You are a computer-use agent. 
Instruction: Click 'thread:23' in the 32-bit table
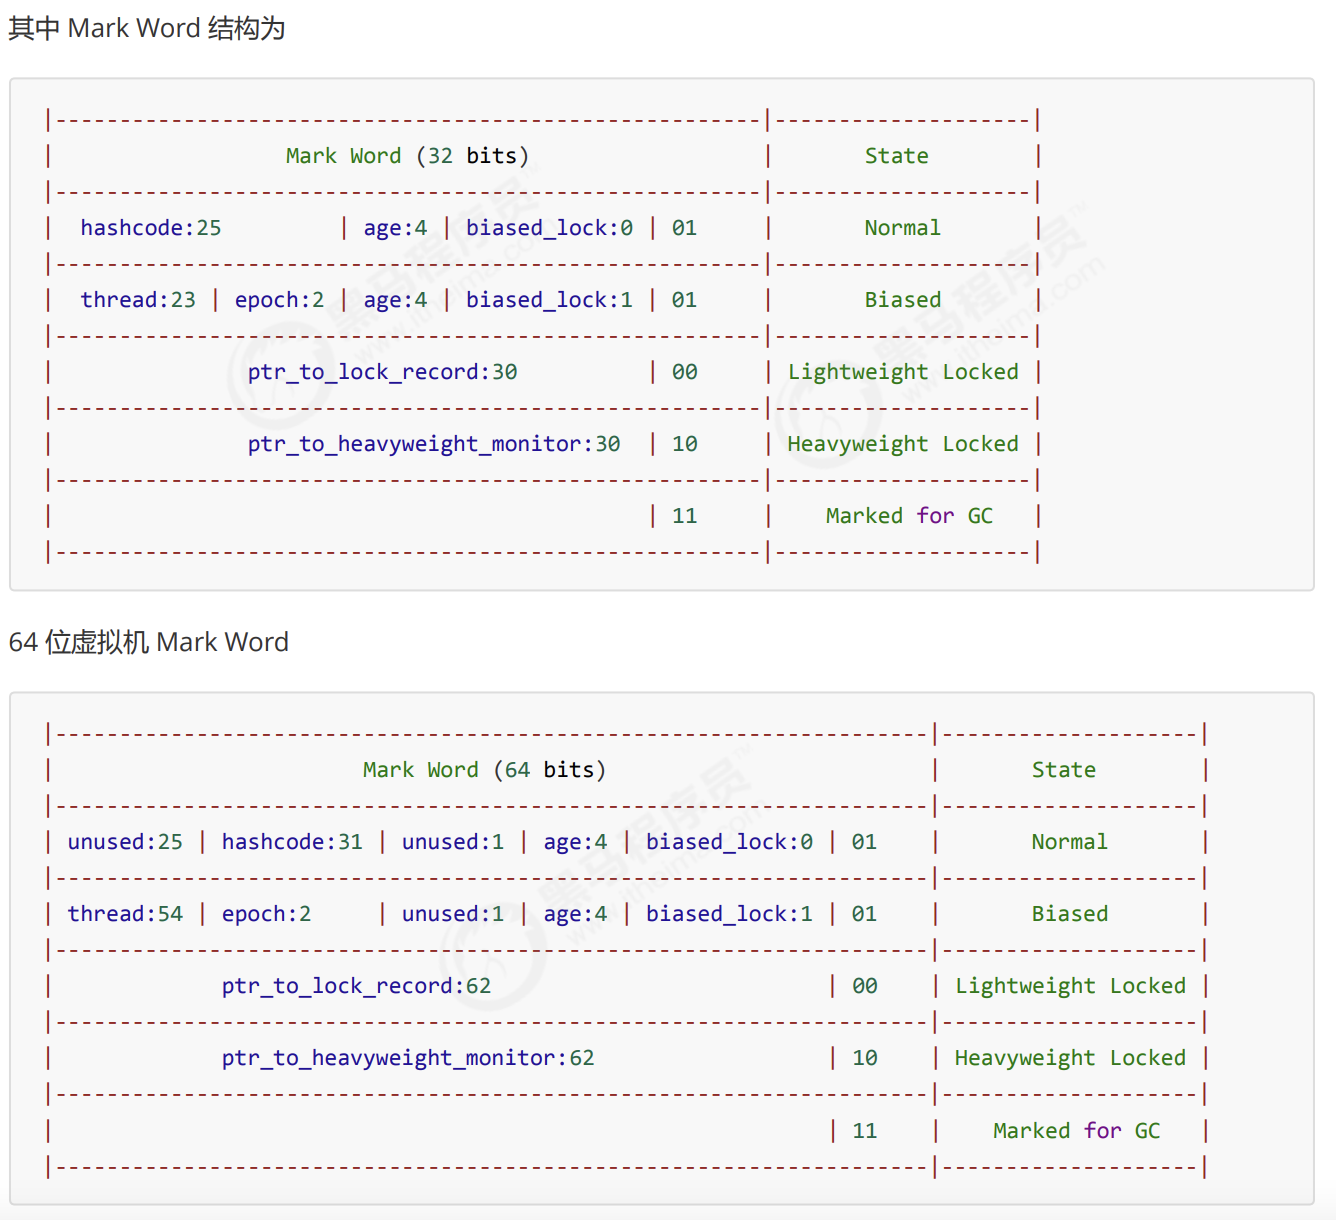(x=138, y=300)
